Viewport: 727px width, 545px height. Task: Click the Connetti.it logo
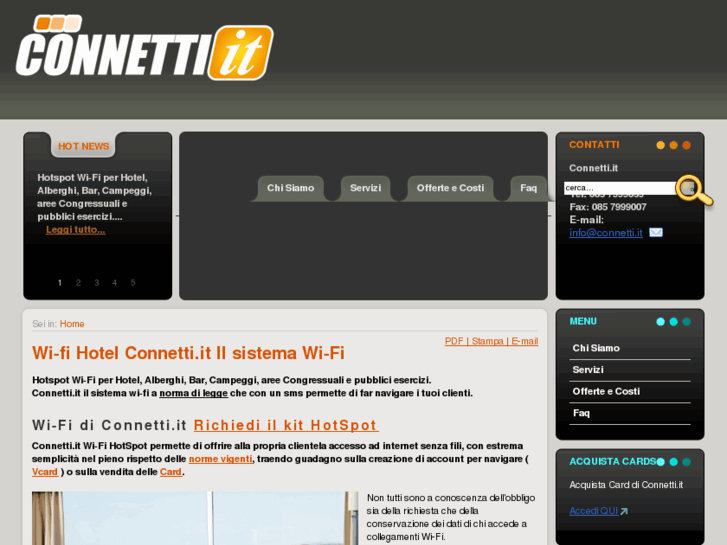(x=145, y=48)
